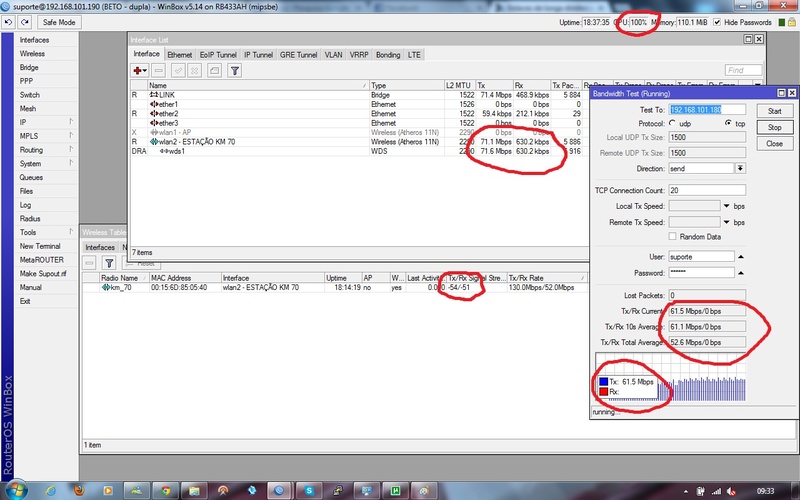Stop the running bandwidth test

774,127
